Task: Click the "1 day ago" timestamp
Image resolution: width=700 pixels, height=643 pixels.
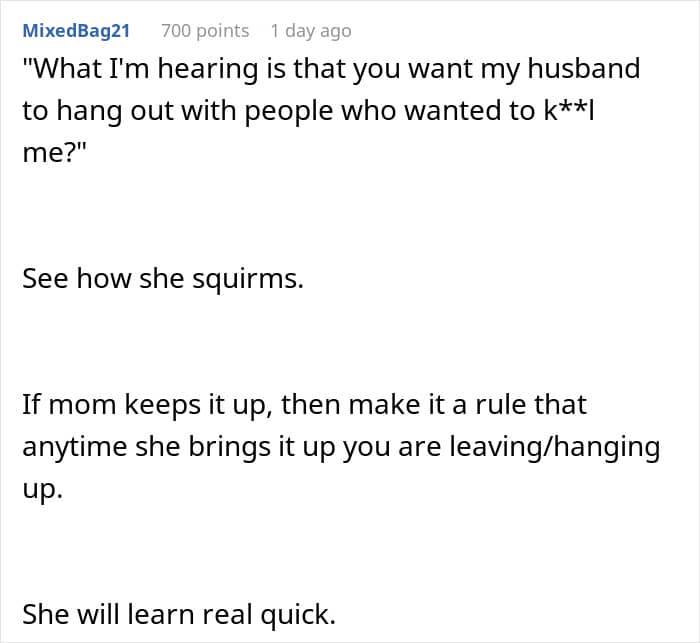Action: [x=311, y=31]
